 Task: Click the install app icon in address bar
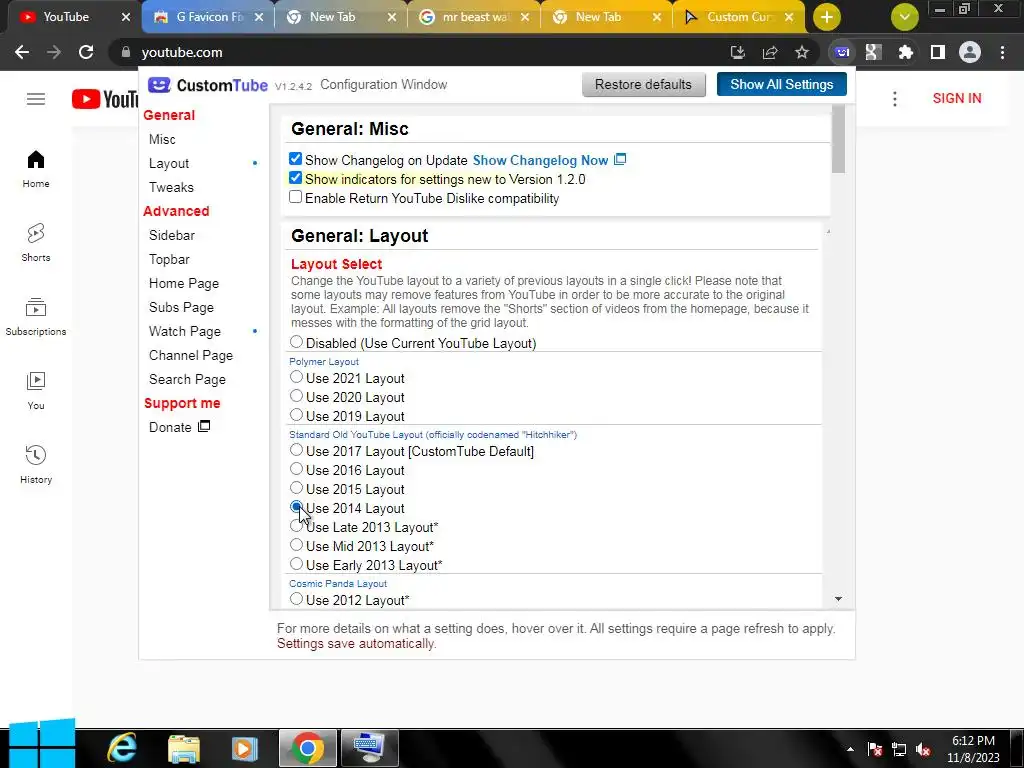point(738,52)
